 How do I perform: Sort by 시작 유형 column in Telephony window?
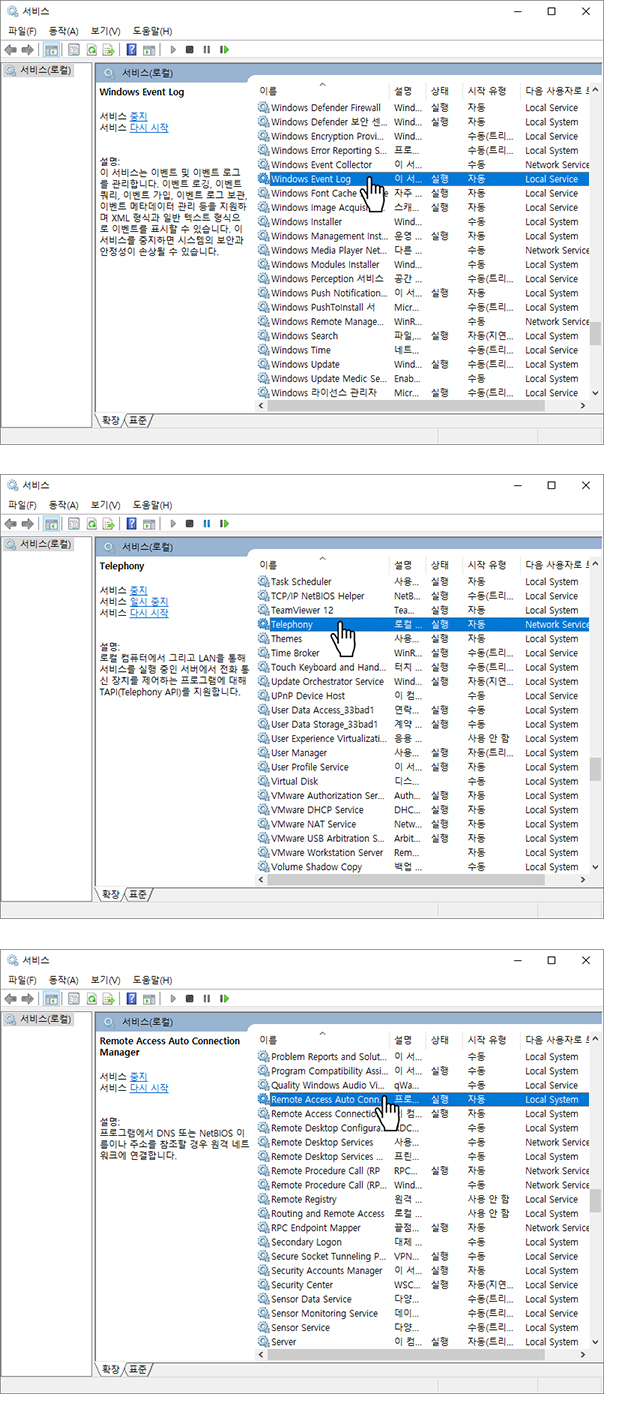click(487, 565)
